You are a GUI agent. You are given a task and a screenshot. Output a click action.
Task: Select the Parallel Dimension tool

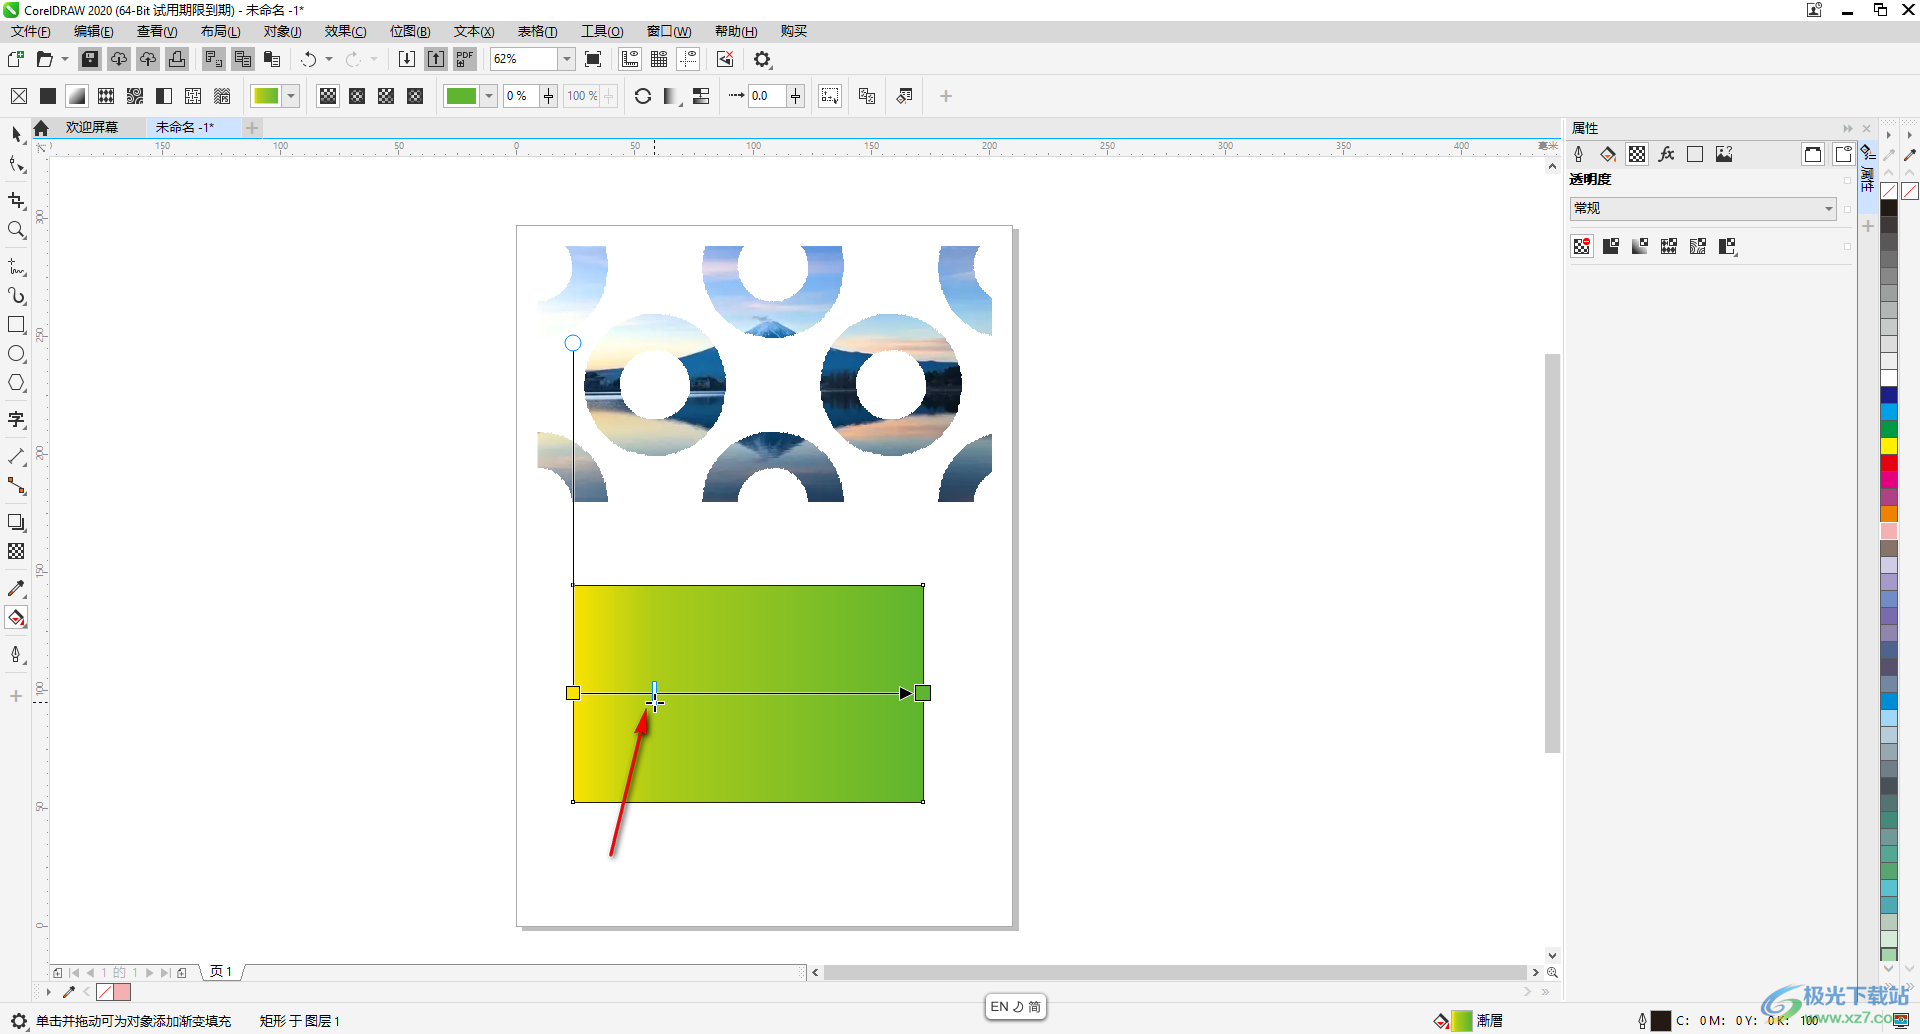tap(16, 457)
